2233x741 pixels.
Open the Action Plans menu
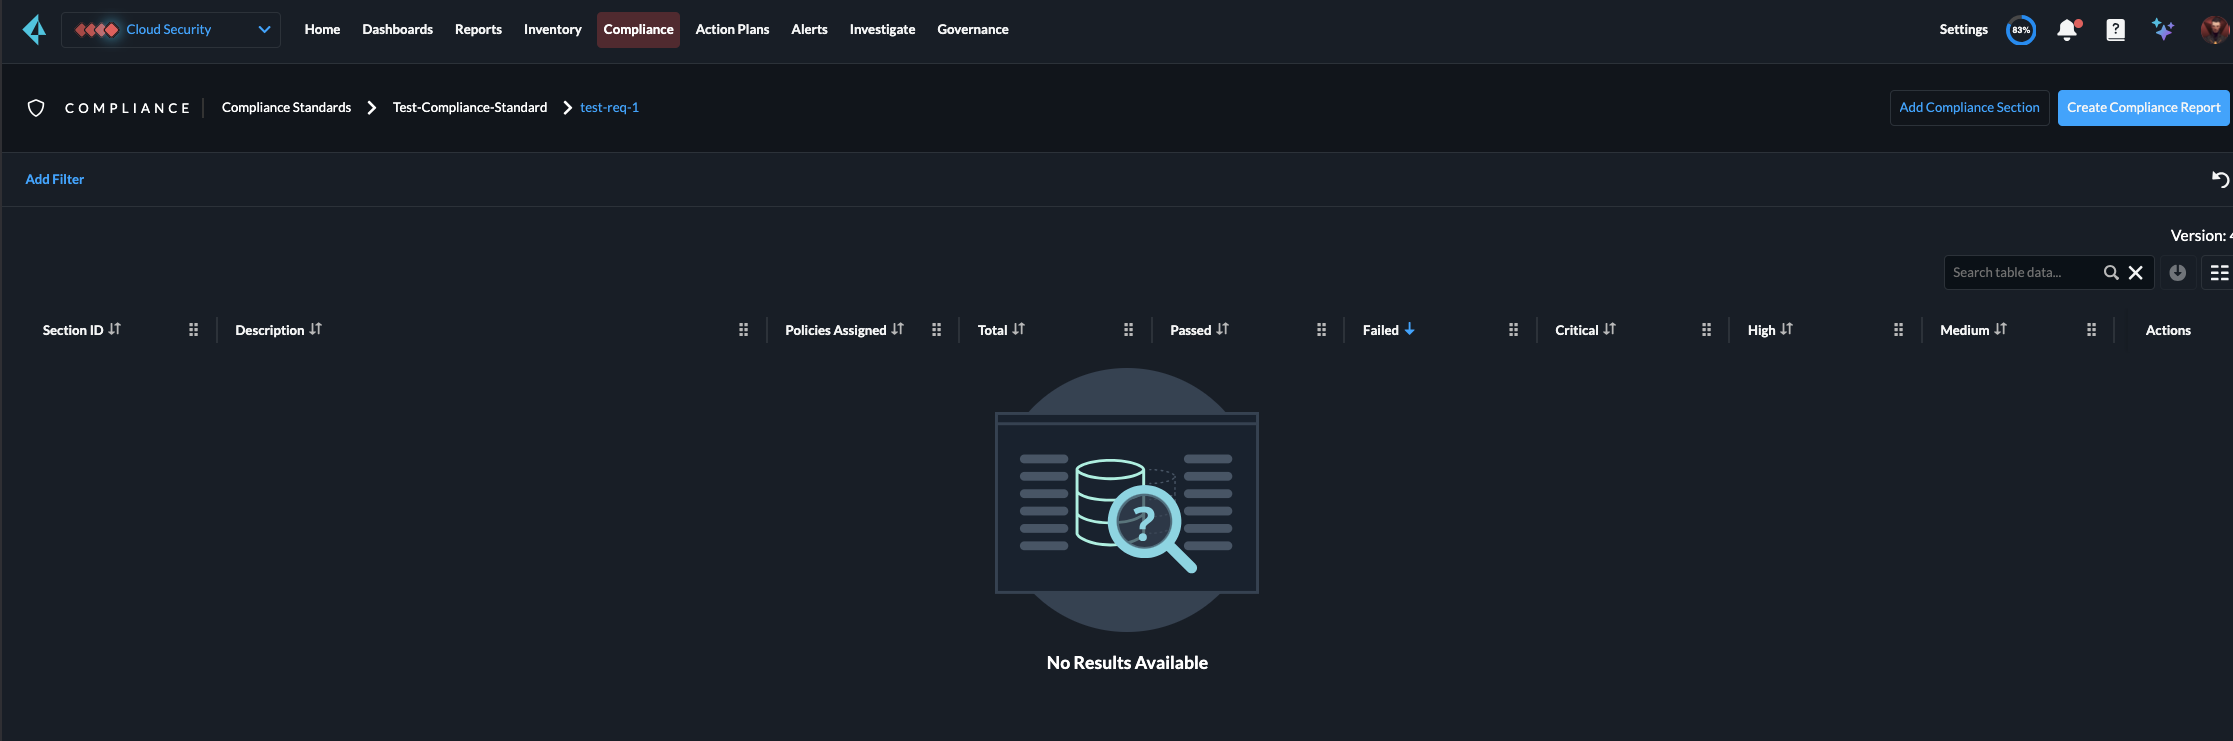click(x=732, y=30)
